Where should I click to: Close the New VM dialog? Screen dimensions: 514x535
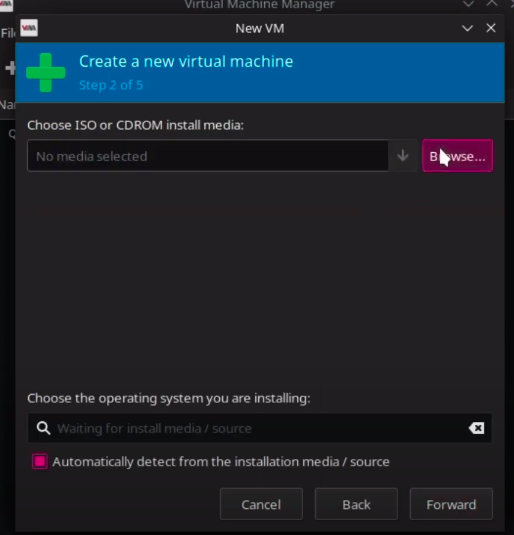491,28
